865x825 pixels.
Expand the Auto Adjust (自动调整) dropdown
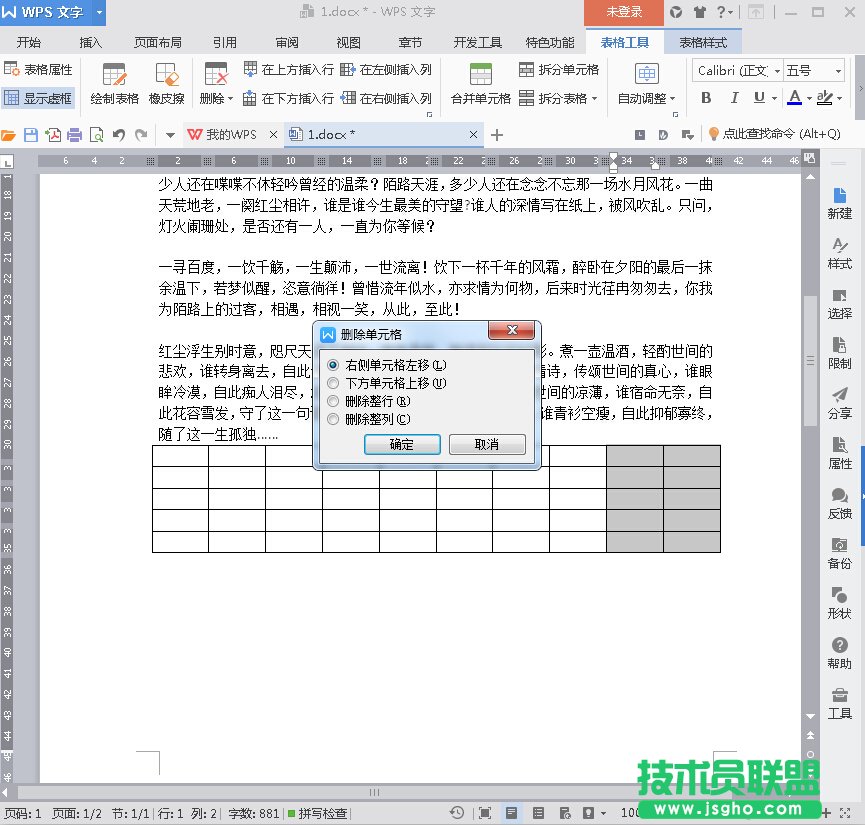(x=647, y=99)
